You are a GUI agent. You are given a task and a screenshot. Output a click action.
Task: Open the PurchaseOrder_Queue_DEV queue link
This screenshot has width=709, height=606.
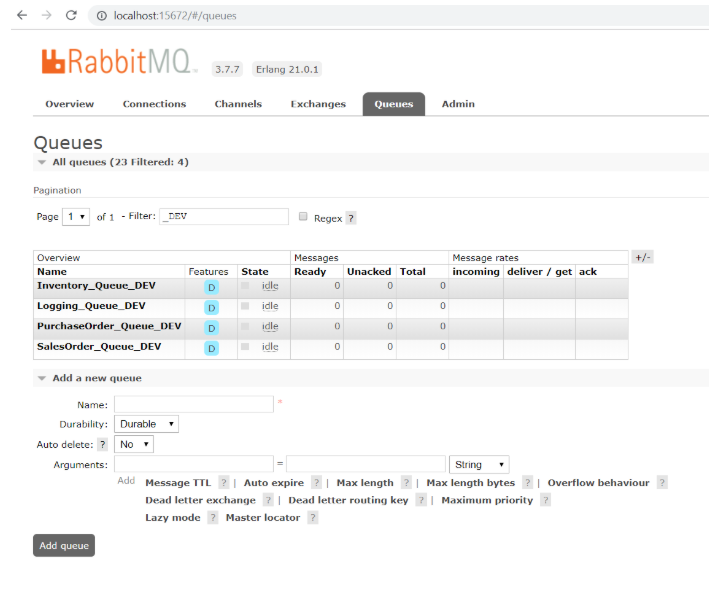coord(109,326)
